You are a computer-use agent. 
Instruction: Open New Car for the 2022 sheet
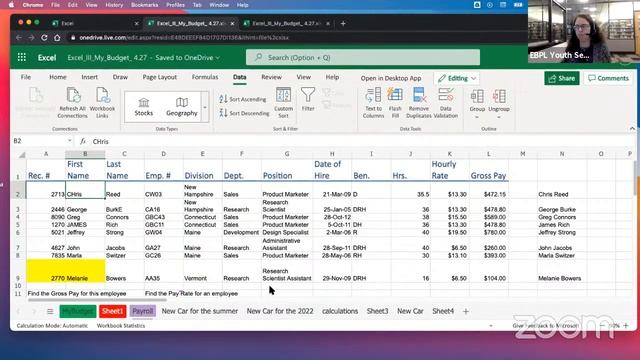(x=280, y=311)
